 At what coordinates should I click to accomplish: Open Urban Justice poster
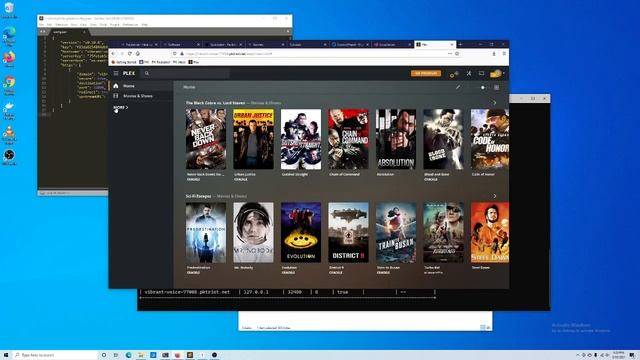pos(253,139)
